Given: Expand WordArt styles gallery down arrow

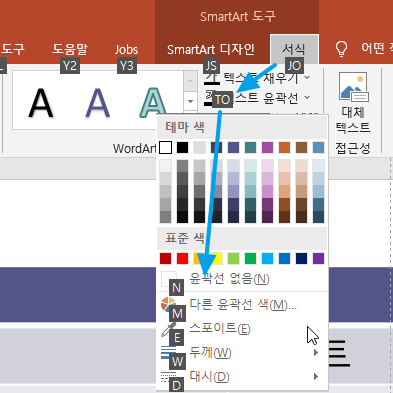Looking at the screenshot, I should pyautogui.click(x=190, y=101).
